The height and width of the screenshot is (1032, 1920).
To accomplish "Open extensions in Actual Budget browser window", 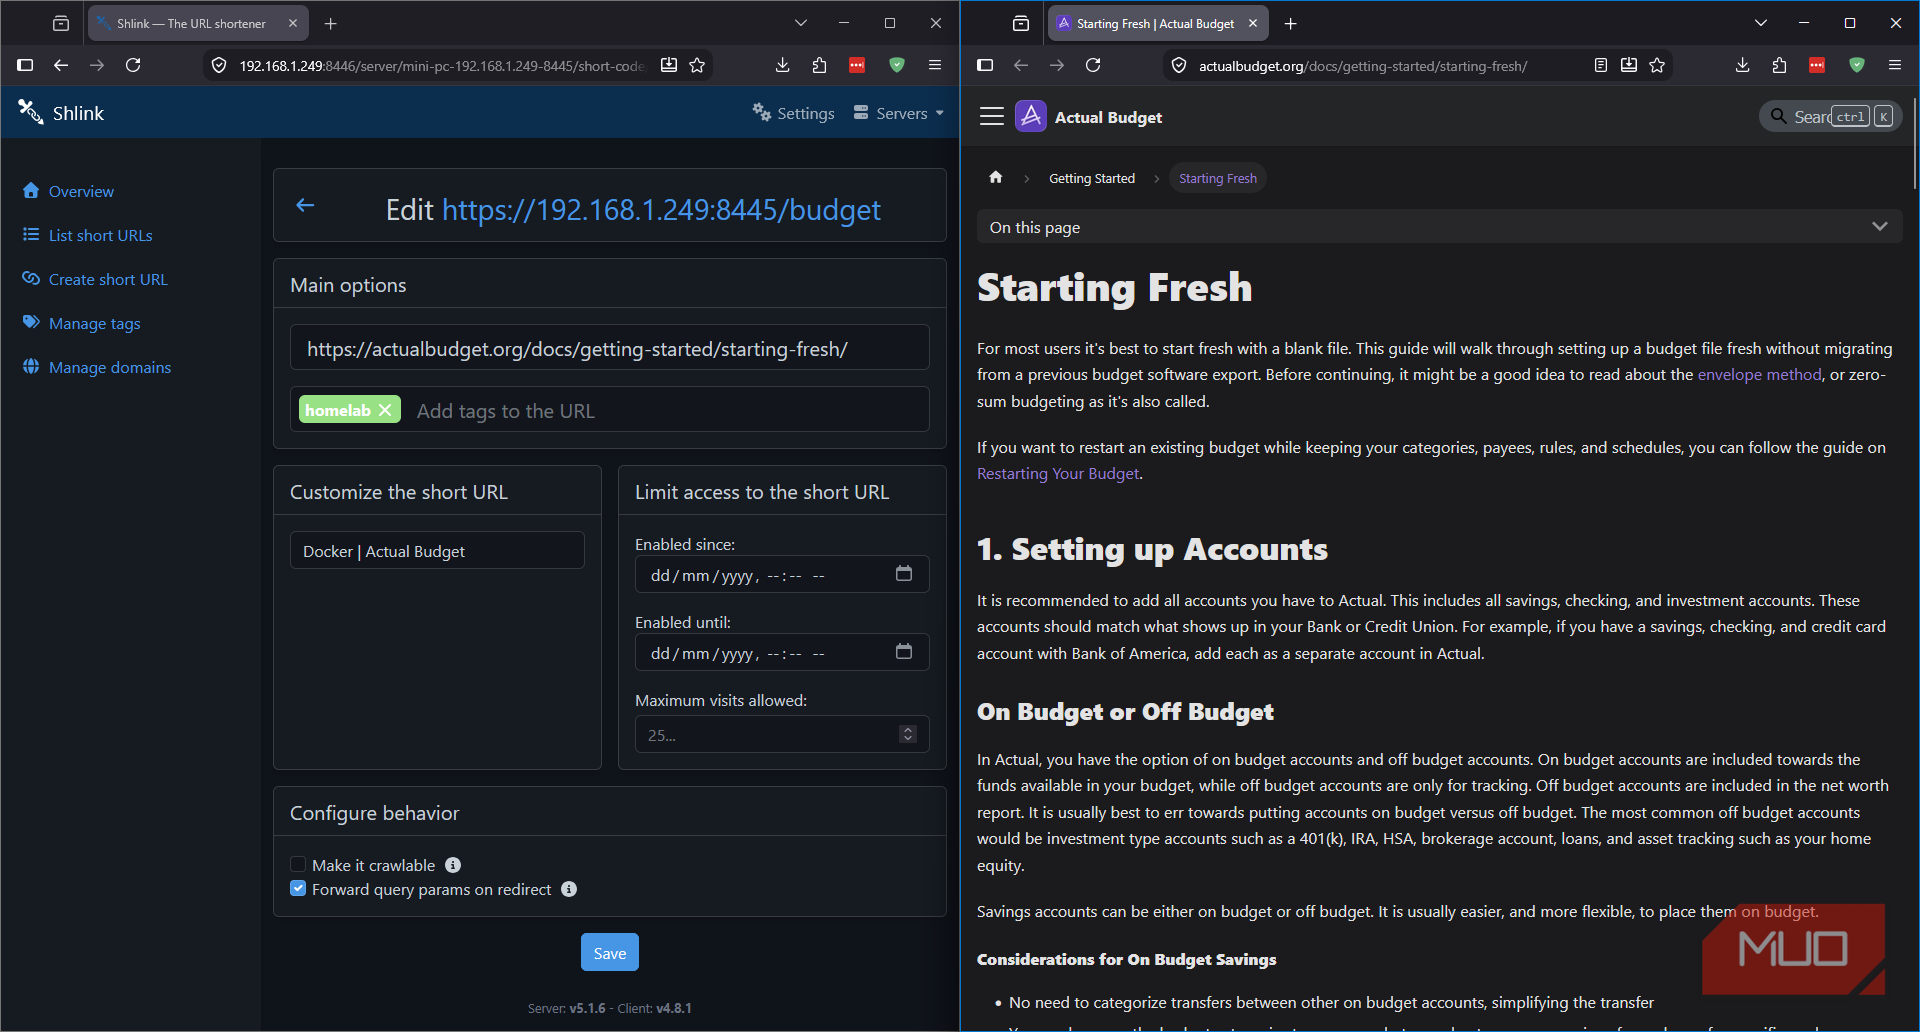I will (x=1779, y=65).
